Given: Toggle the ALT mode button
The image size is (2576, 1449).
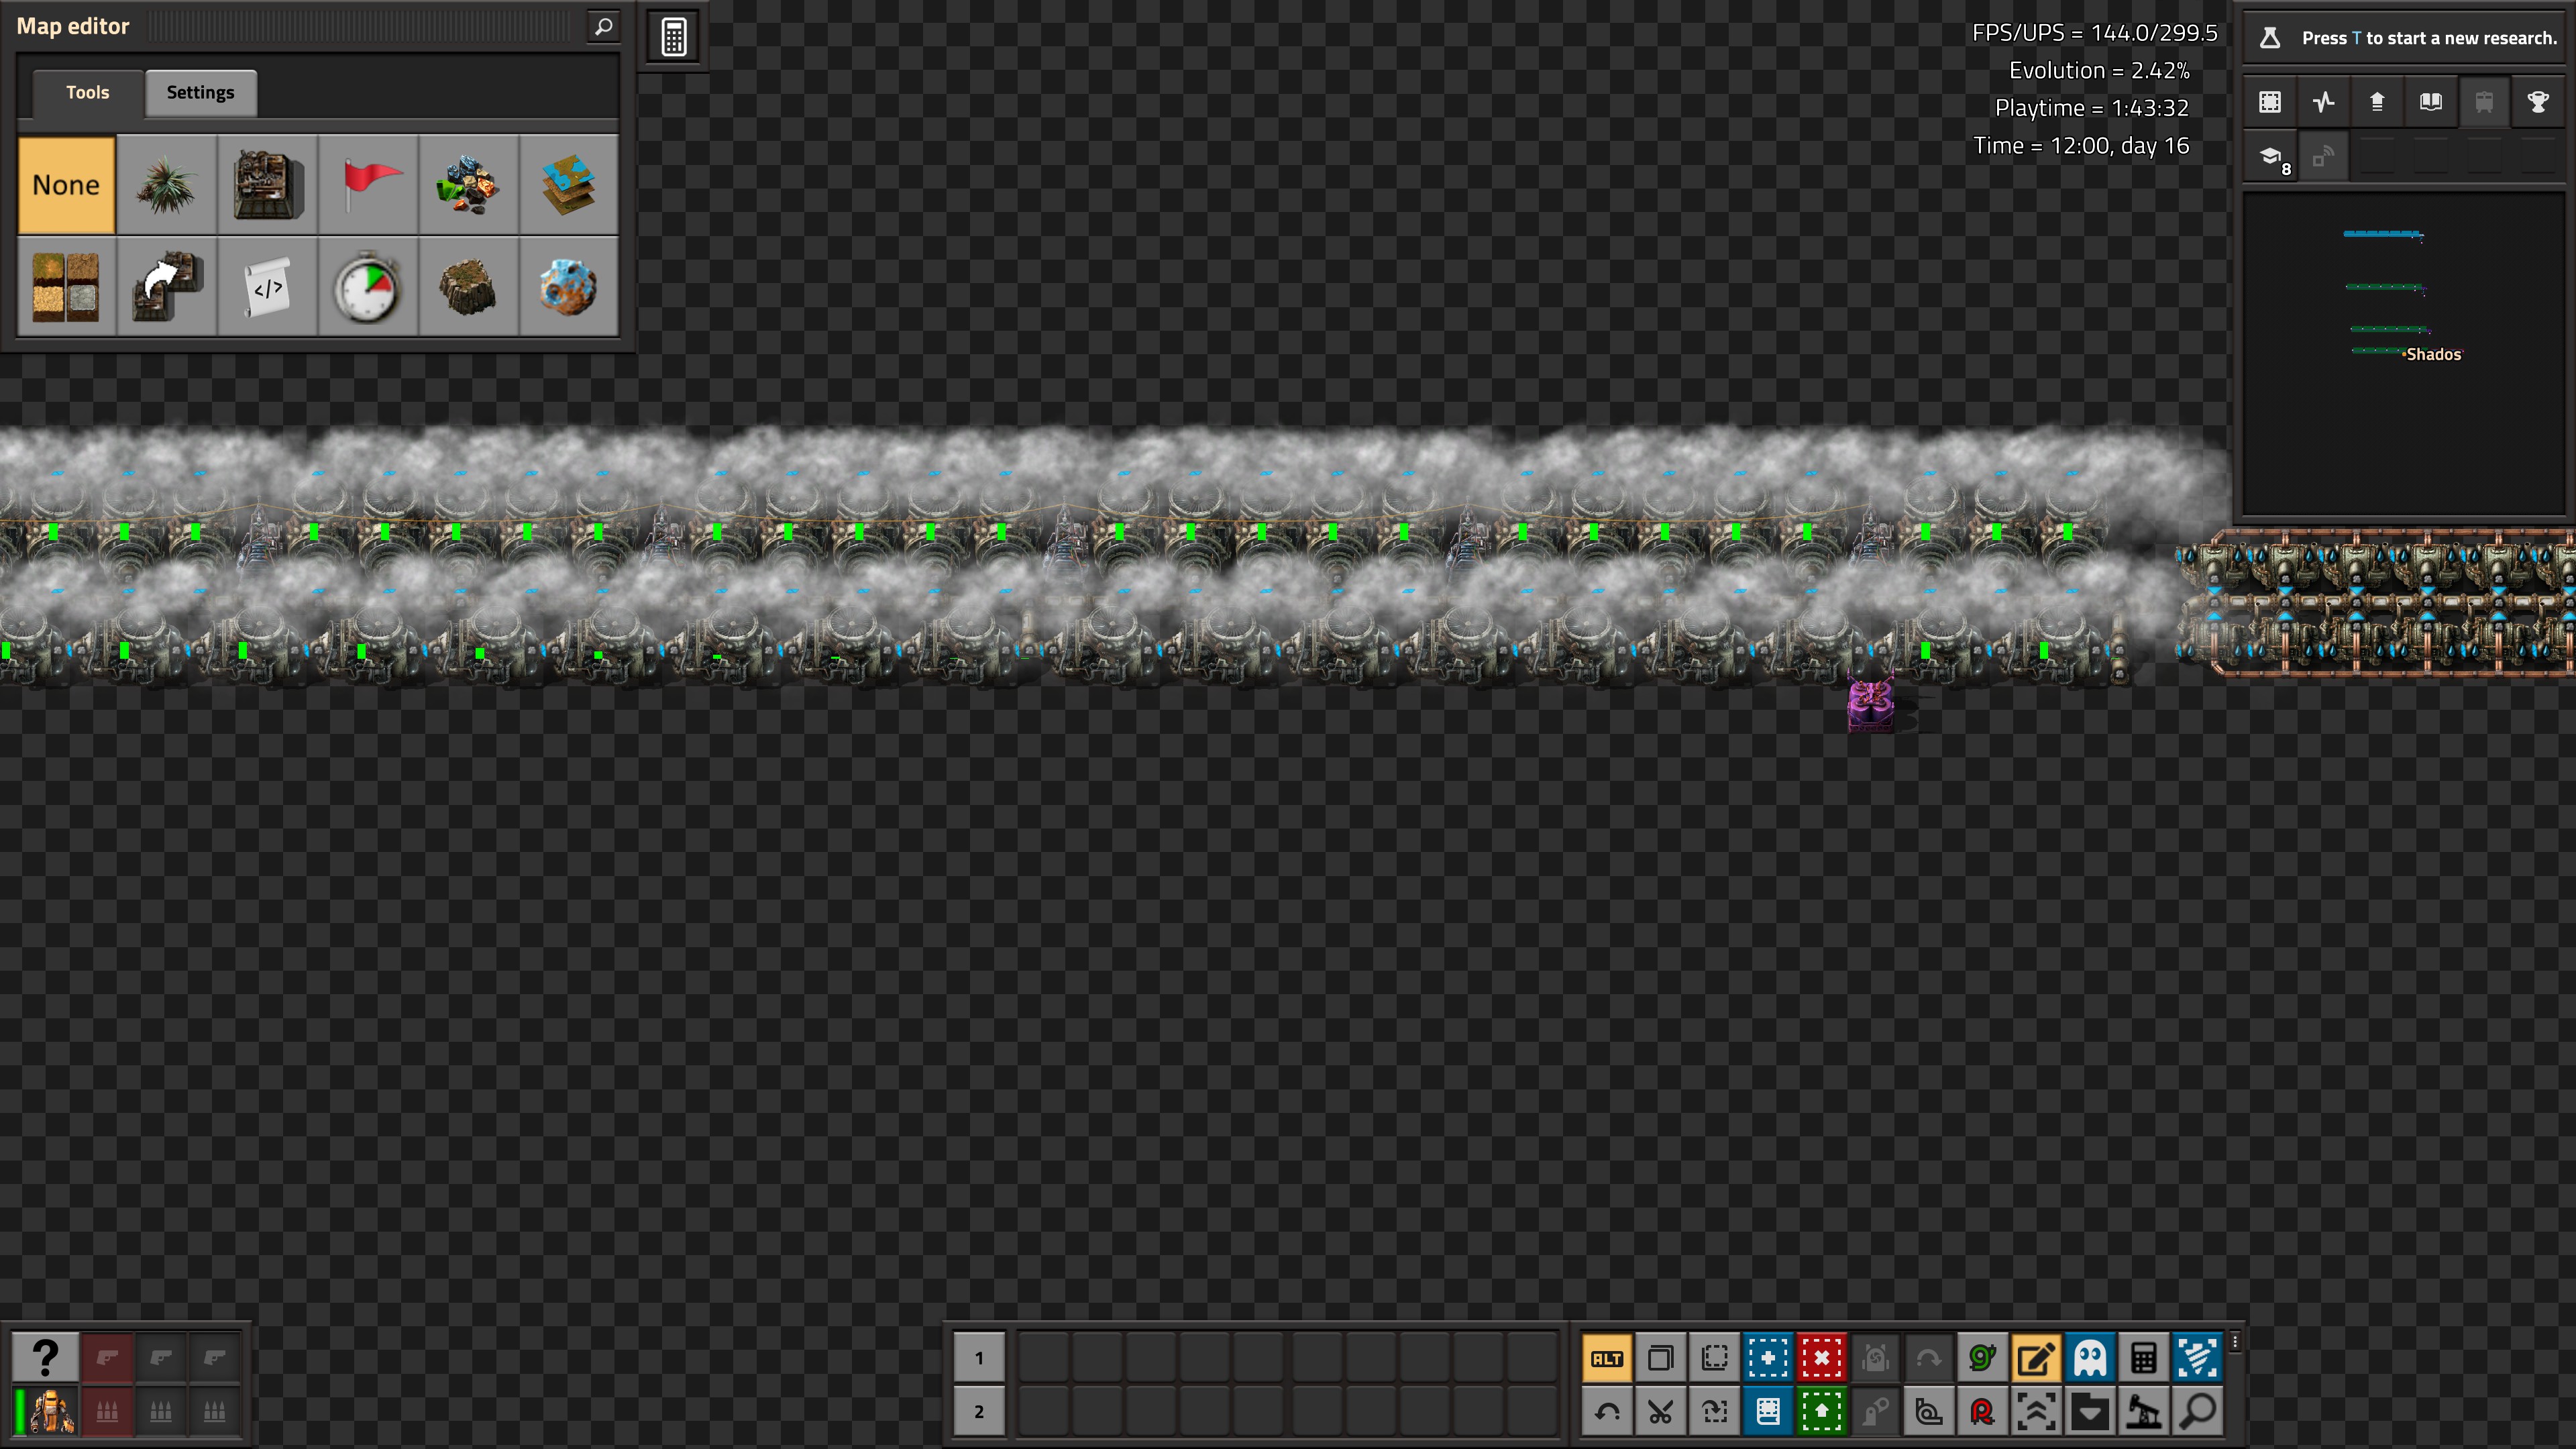Looking at the screenshot, I should coord(1607,1358).
